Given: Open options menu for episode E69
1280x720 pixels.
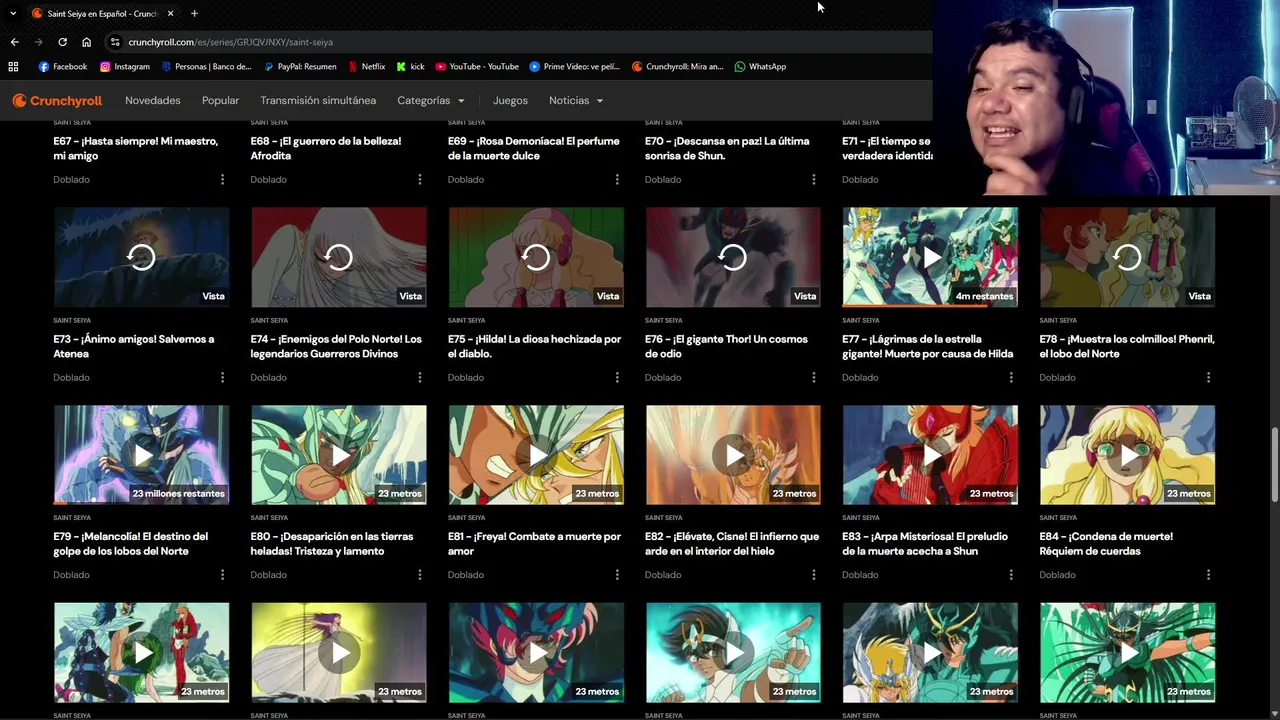Looking at the screenshot, I should 616,179.
